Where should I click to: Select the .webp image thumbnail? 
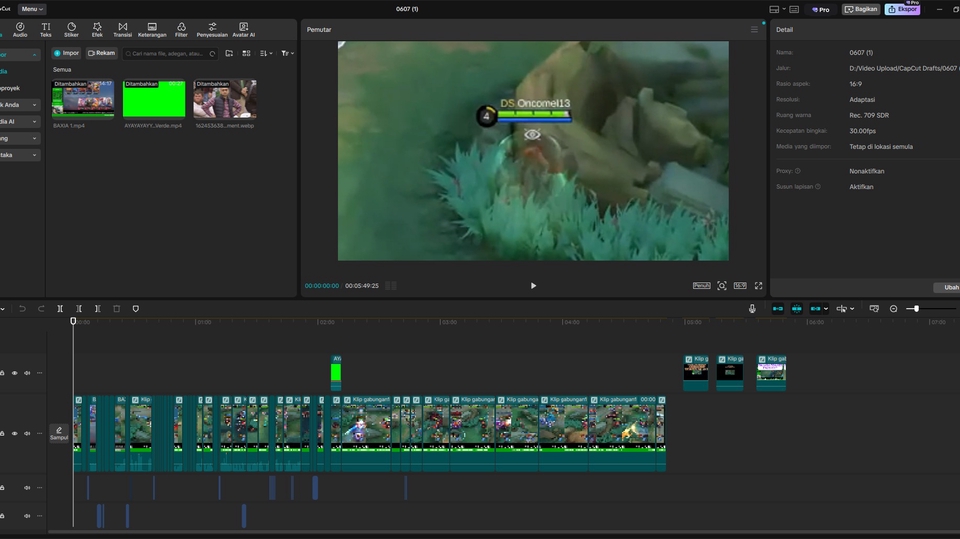pyautogui.click(x=225, y=98)
